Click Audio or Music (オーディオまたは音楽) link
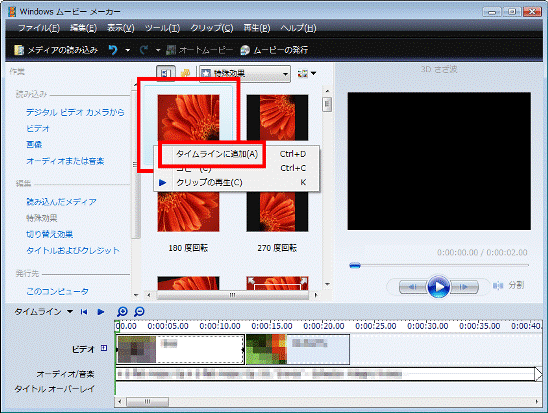Viewport: 548px width, 413px height. (65, 161)
